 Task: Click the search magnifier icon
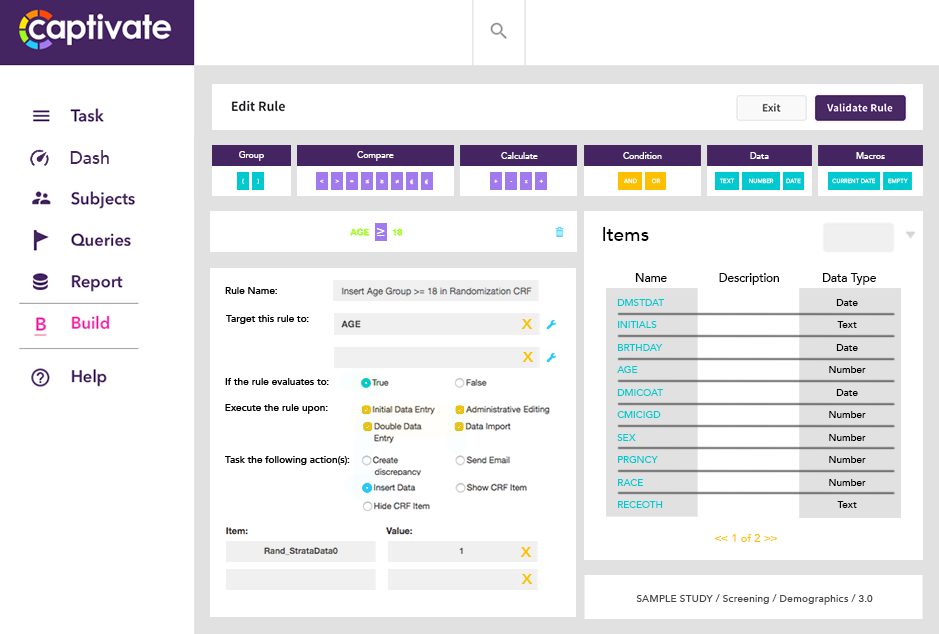tap(498, 31)
